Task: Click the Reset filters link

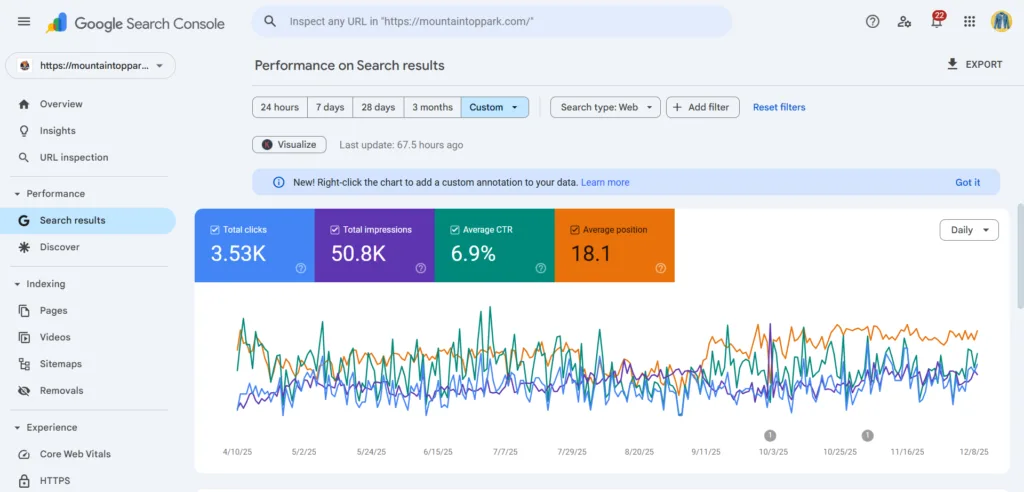Action: tap(778, 107)
